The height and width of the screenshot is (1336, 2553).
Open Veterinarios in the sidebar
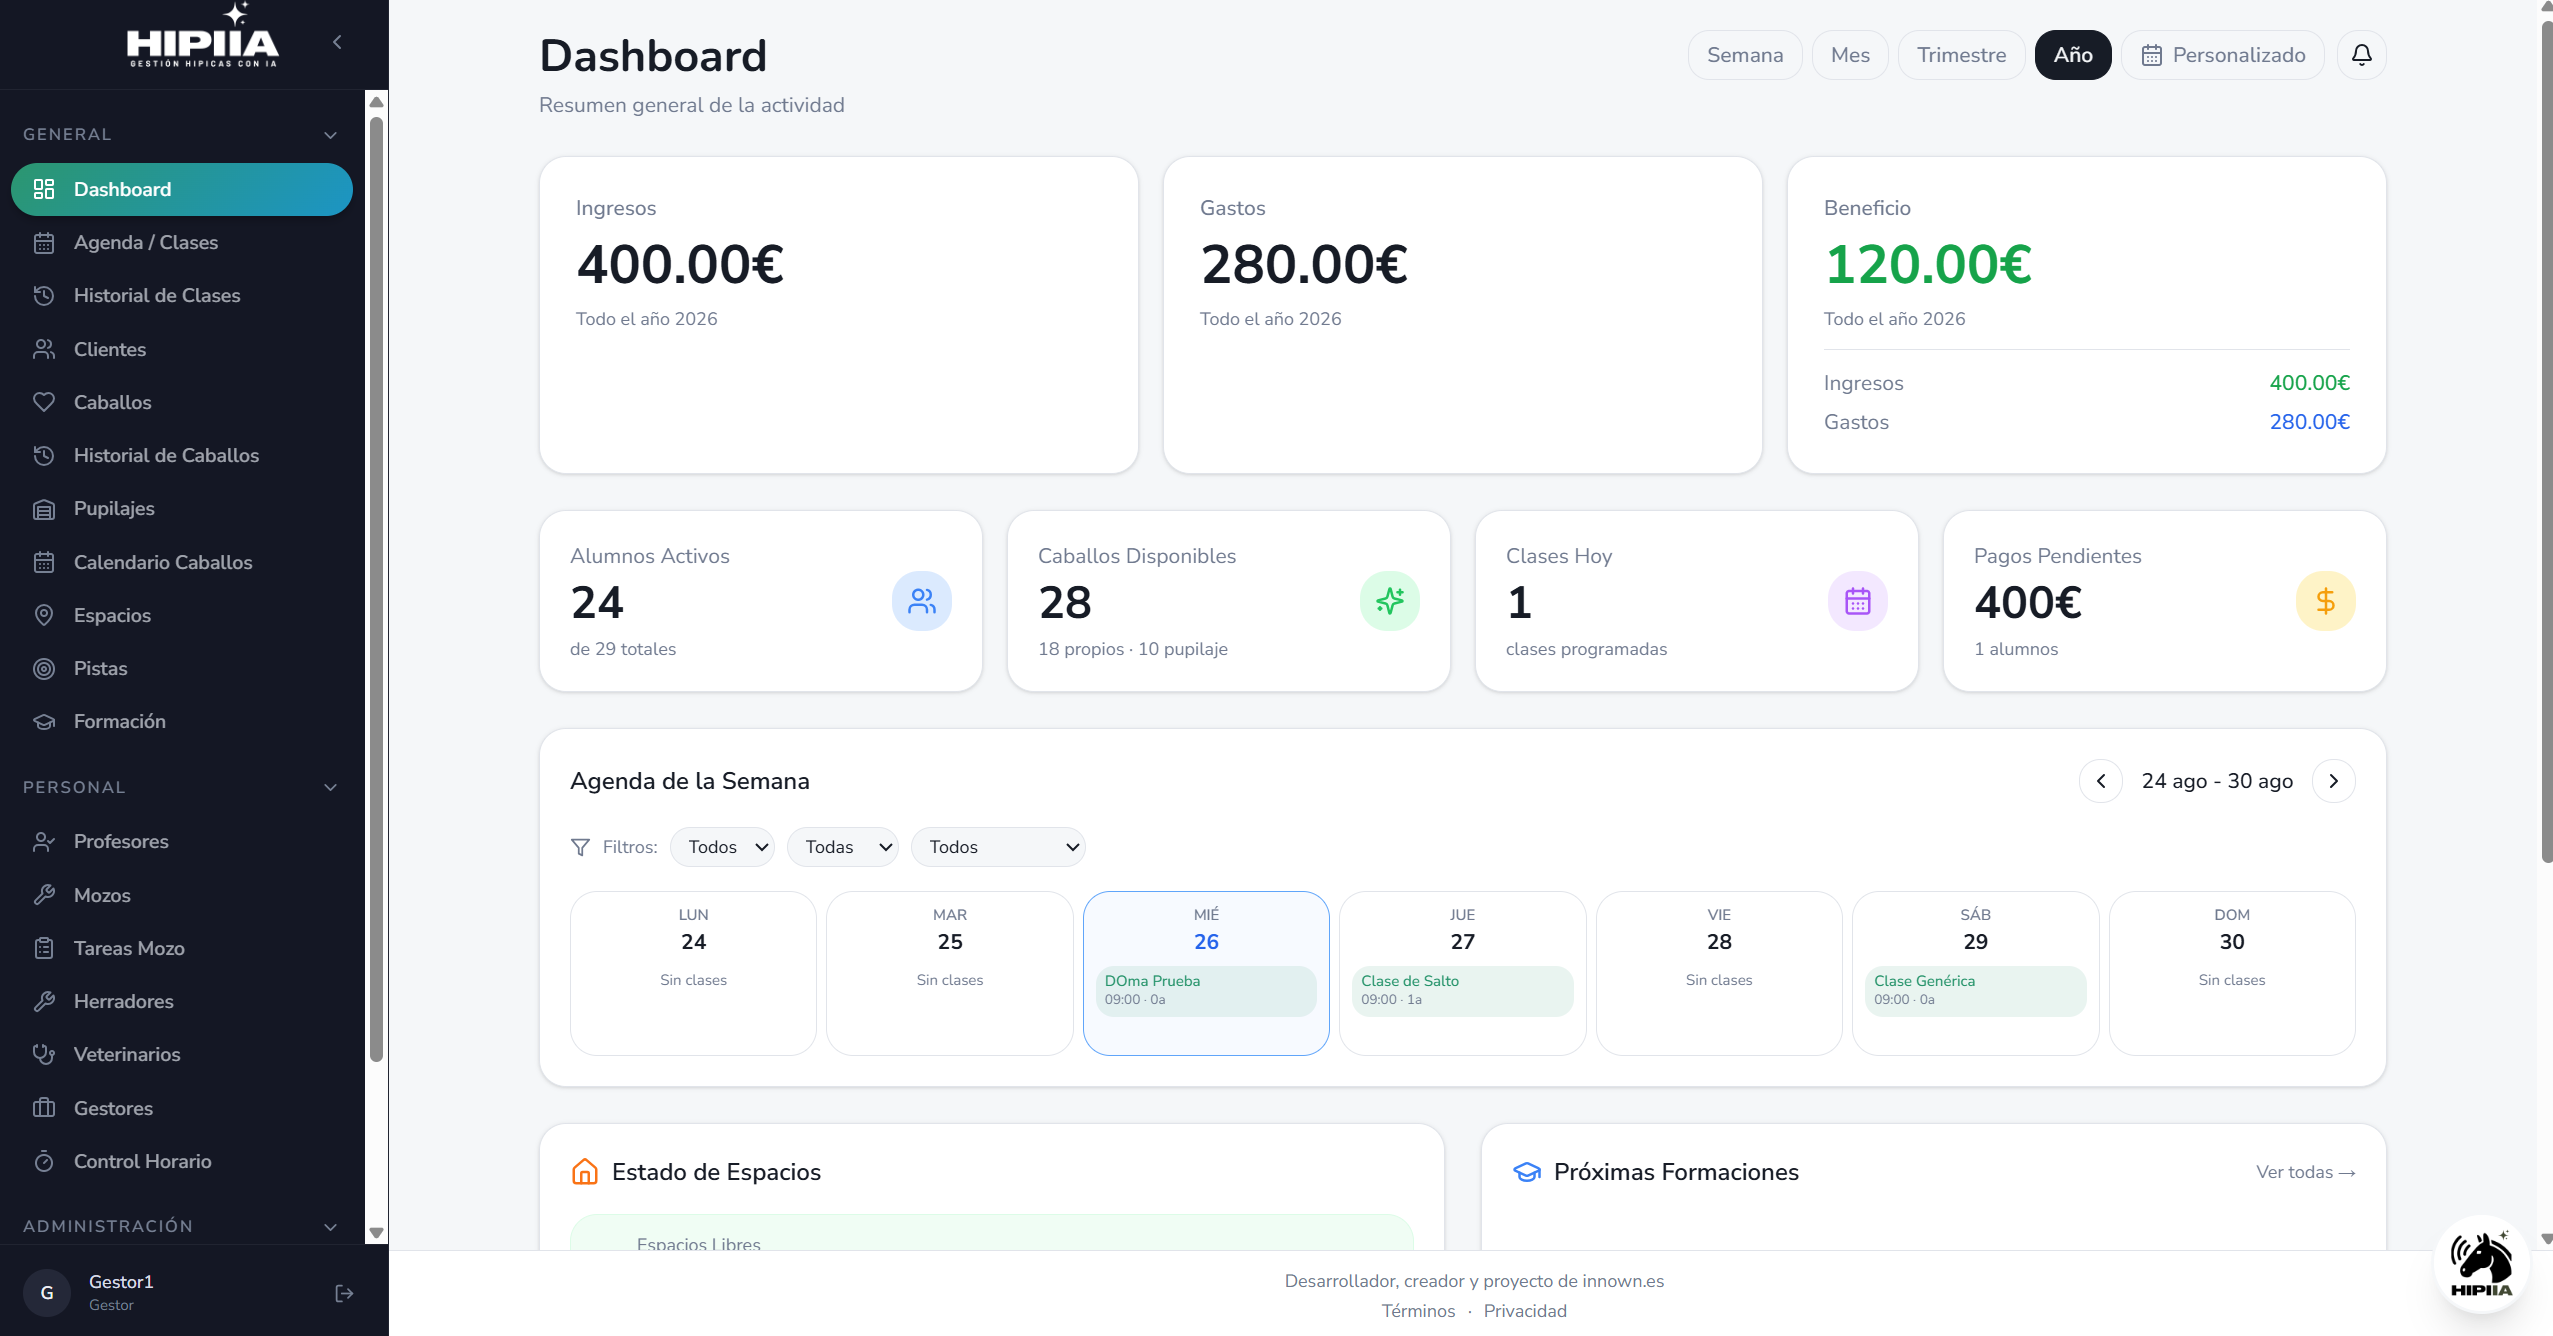pyautogui.click(x=182, y=1054)
